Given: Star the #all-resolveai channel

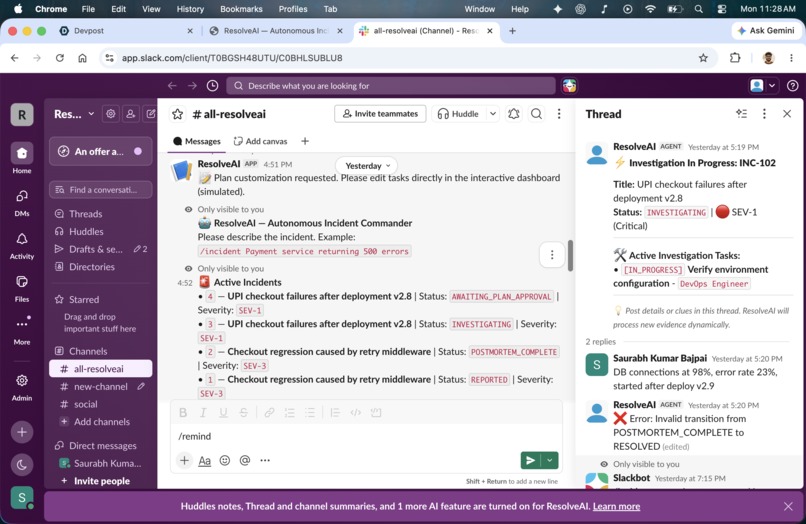Looking at the screenshot, I should click(x=177, y=114).
